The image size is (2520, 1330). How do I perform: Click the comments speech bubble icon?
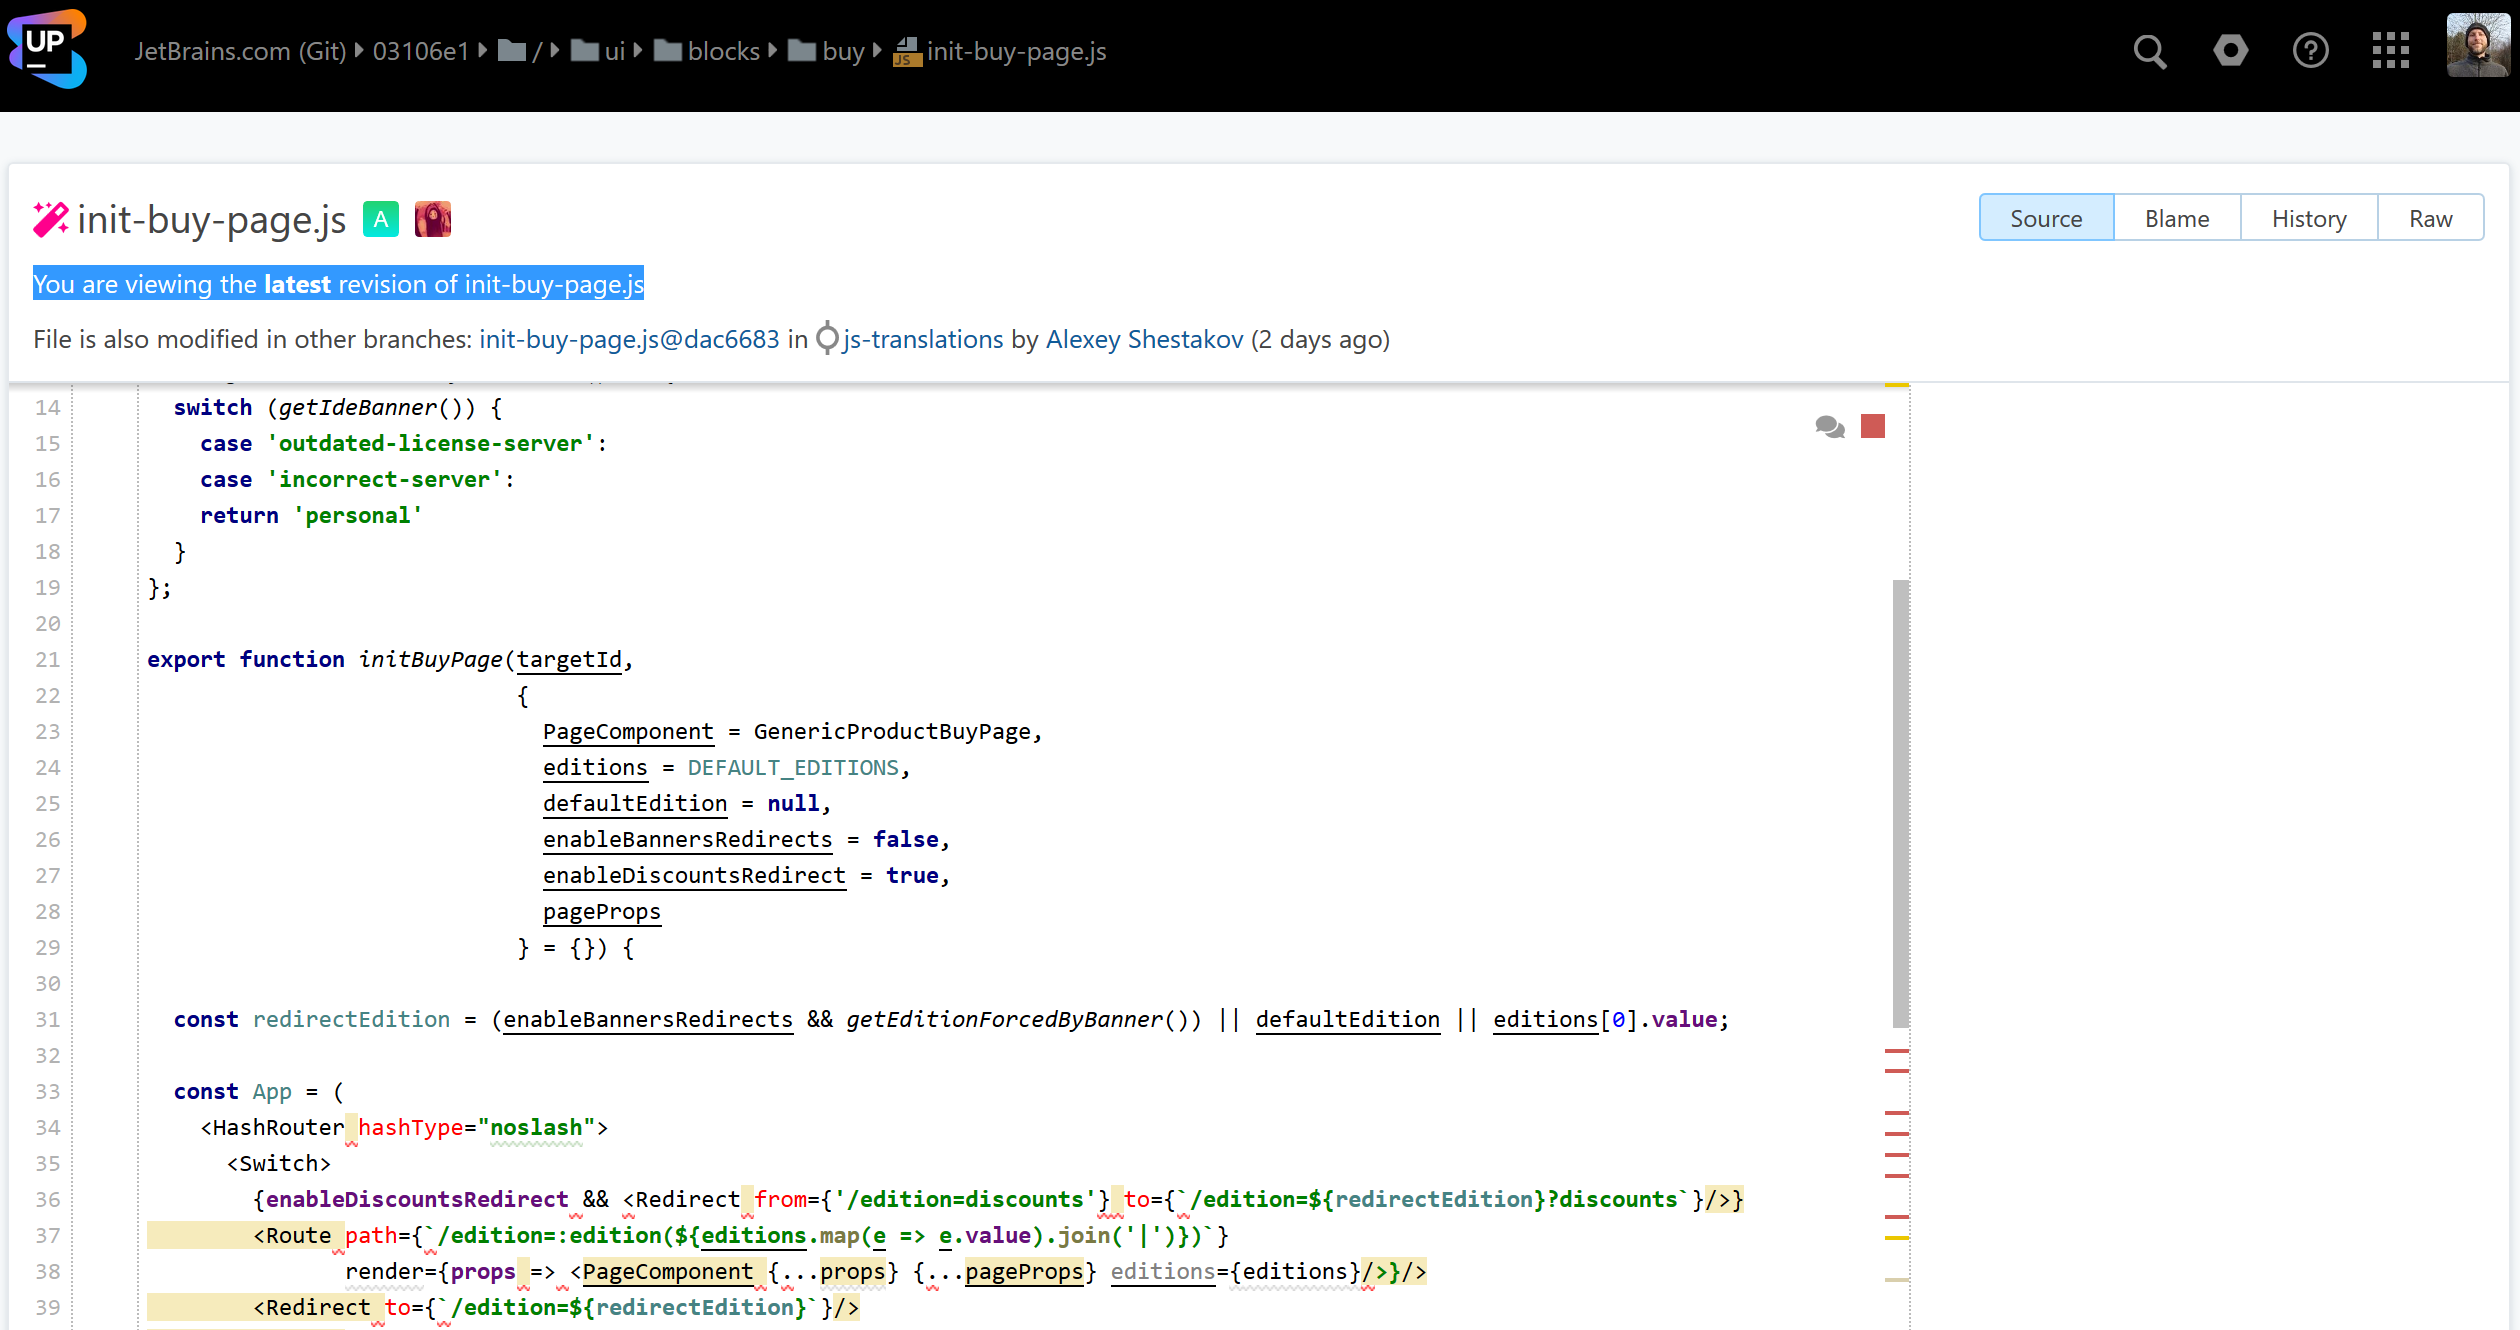1829,427
